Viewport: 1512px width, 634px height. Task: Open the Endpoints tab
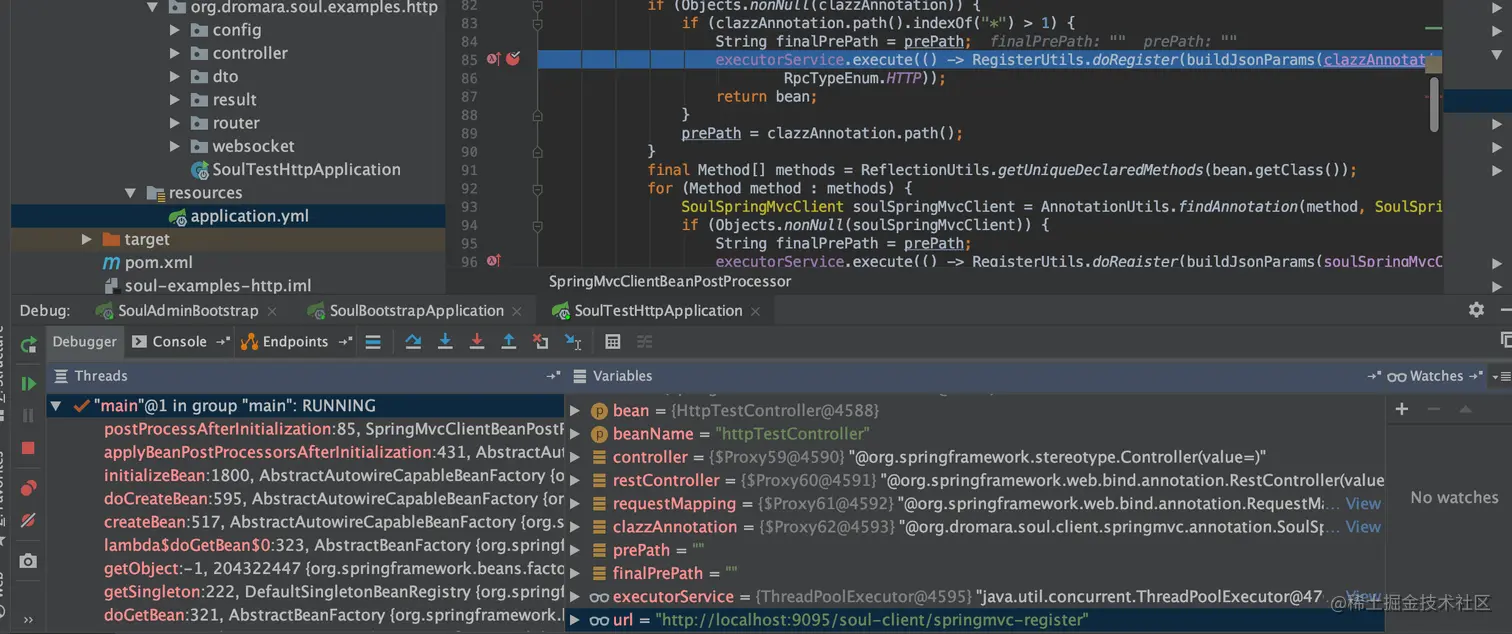pyautogui.click(x=285, y=342)
